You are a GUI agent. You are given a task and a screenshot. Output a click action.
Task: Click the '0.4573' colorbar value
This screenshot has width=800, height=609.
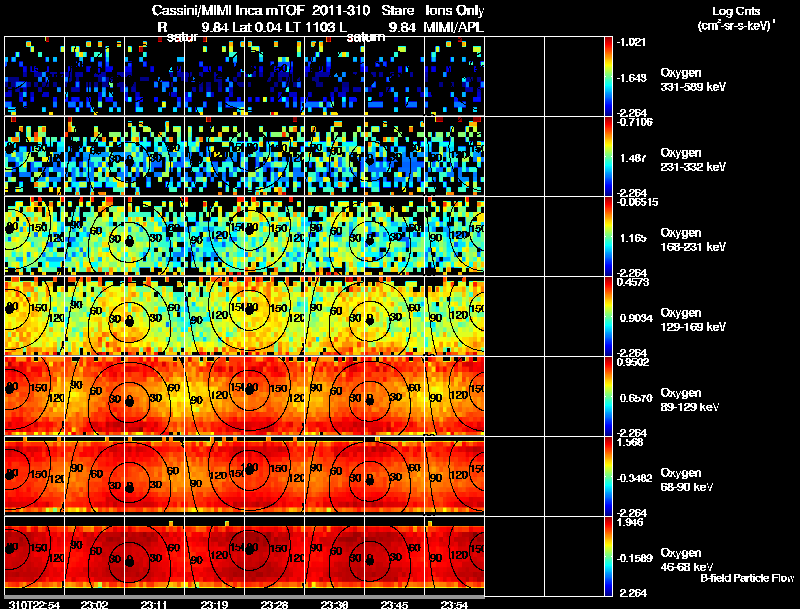633,282
